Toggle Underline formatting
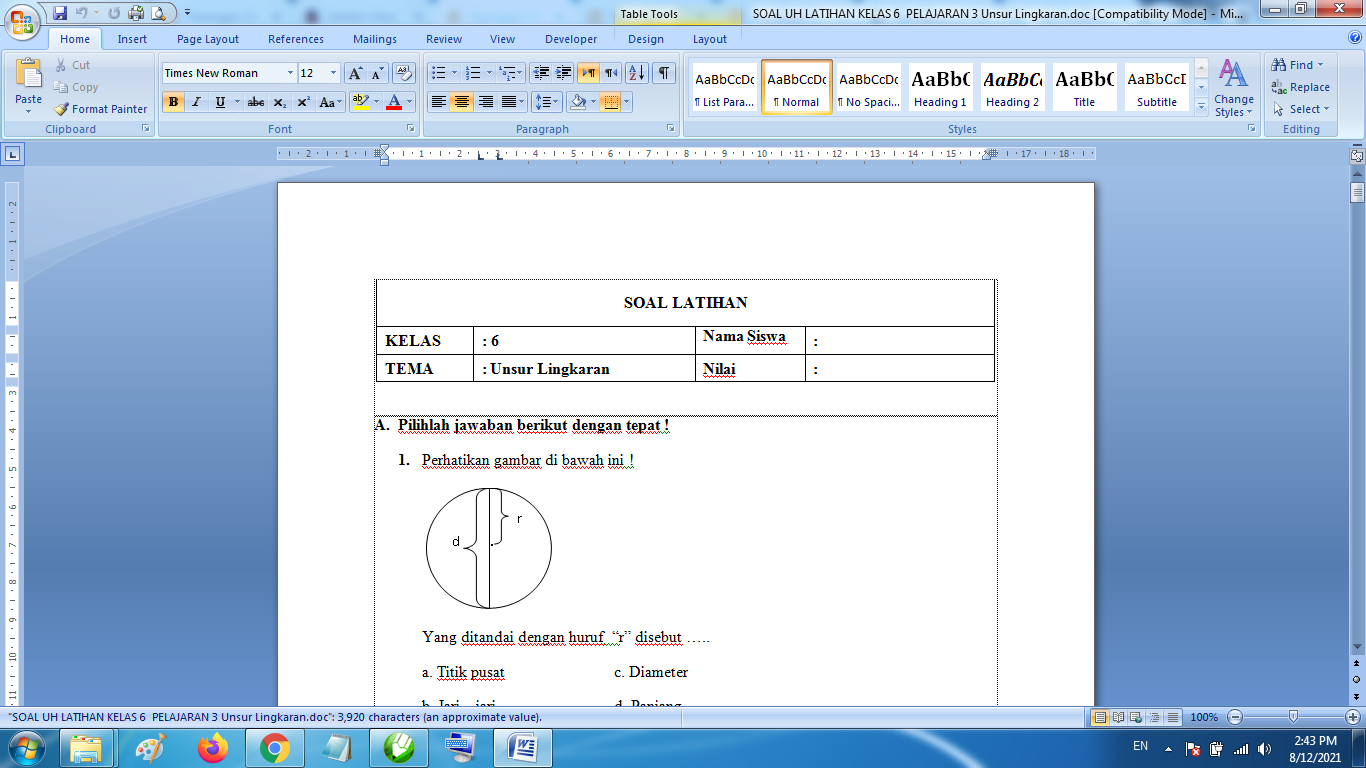 click(x=220, y=102)
